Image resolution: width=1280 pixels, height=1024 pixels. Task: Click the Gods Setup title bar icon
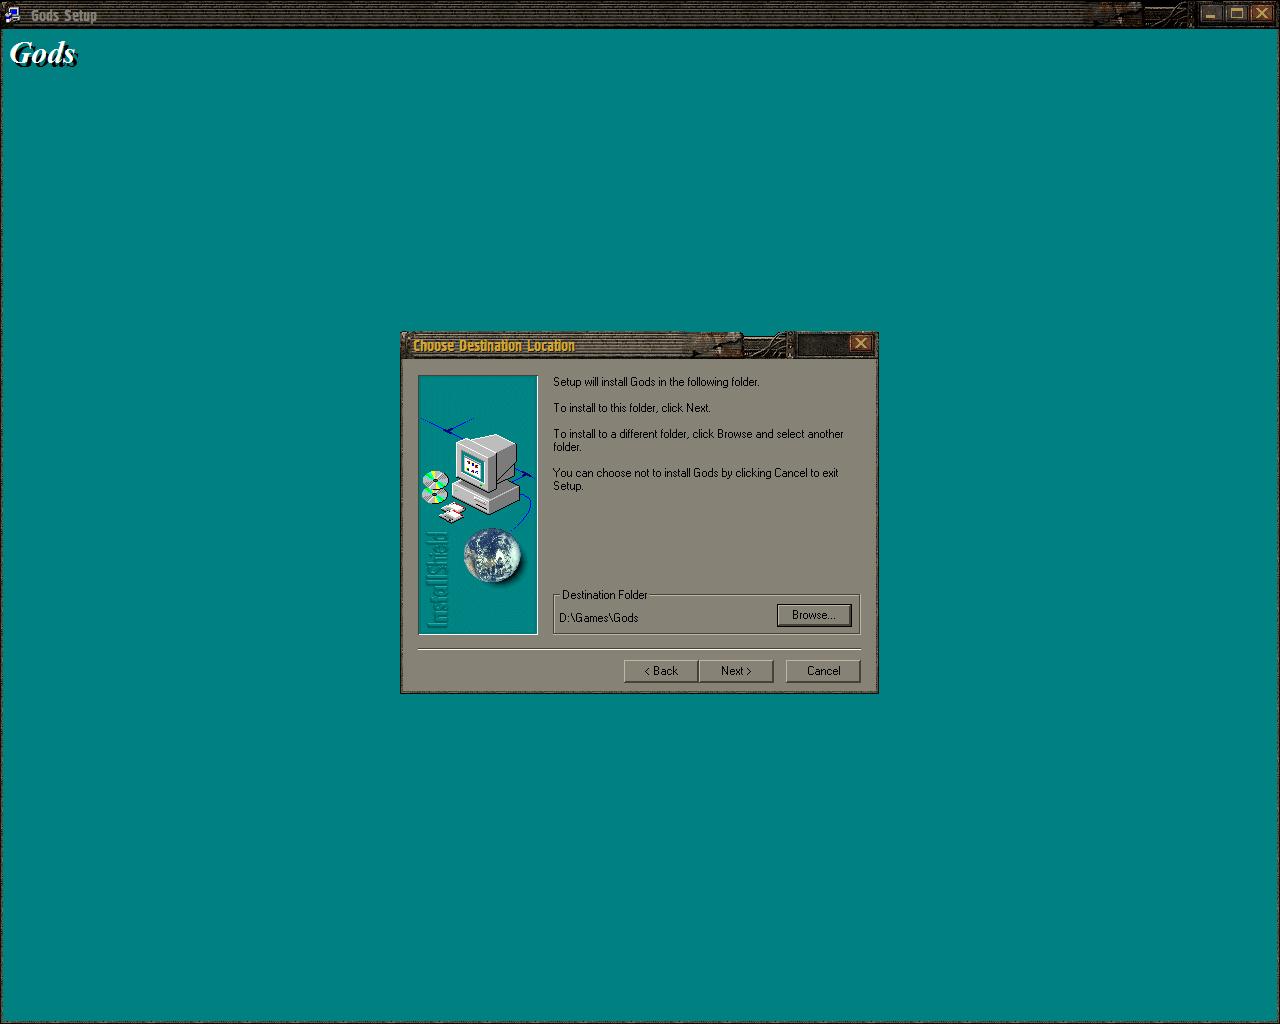coord(13,14)
